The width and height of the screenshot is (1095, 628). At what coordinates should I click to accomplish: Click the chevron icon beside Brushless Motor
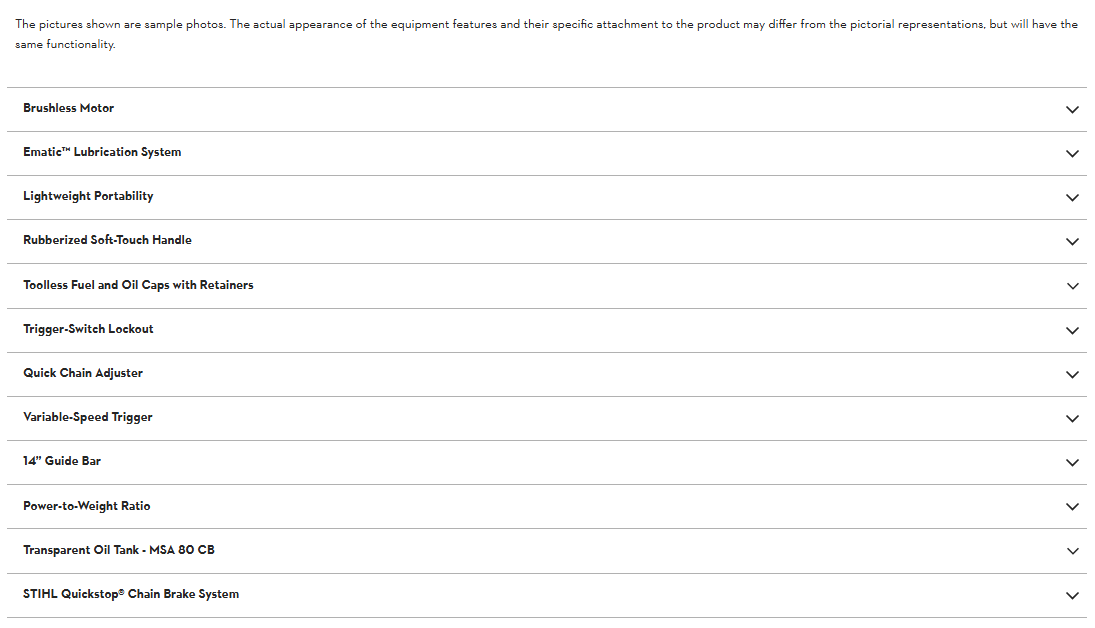[1072, 109]
